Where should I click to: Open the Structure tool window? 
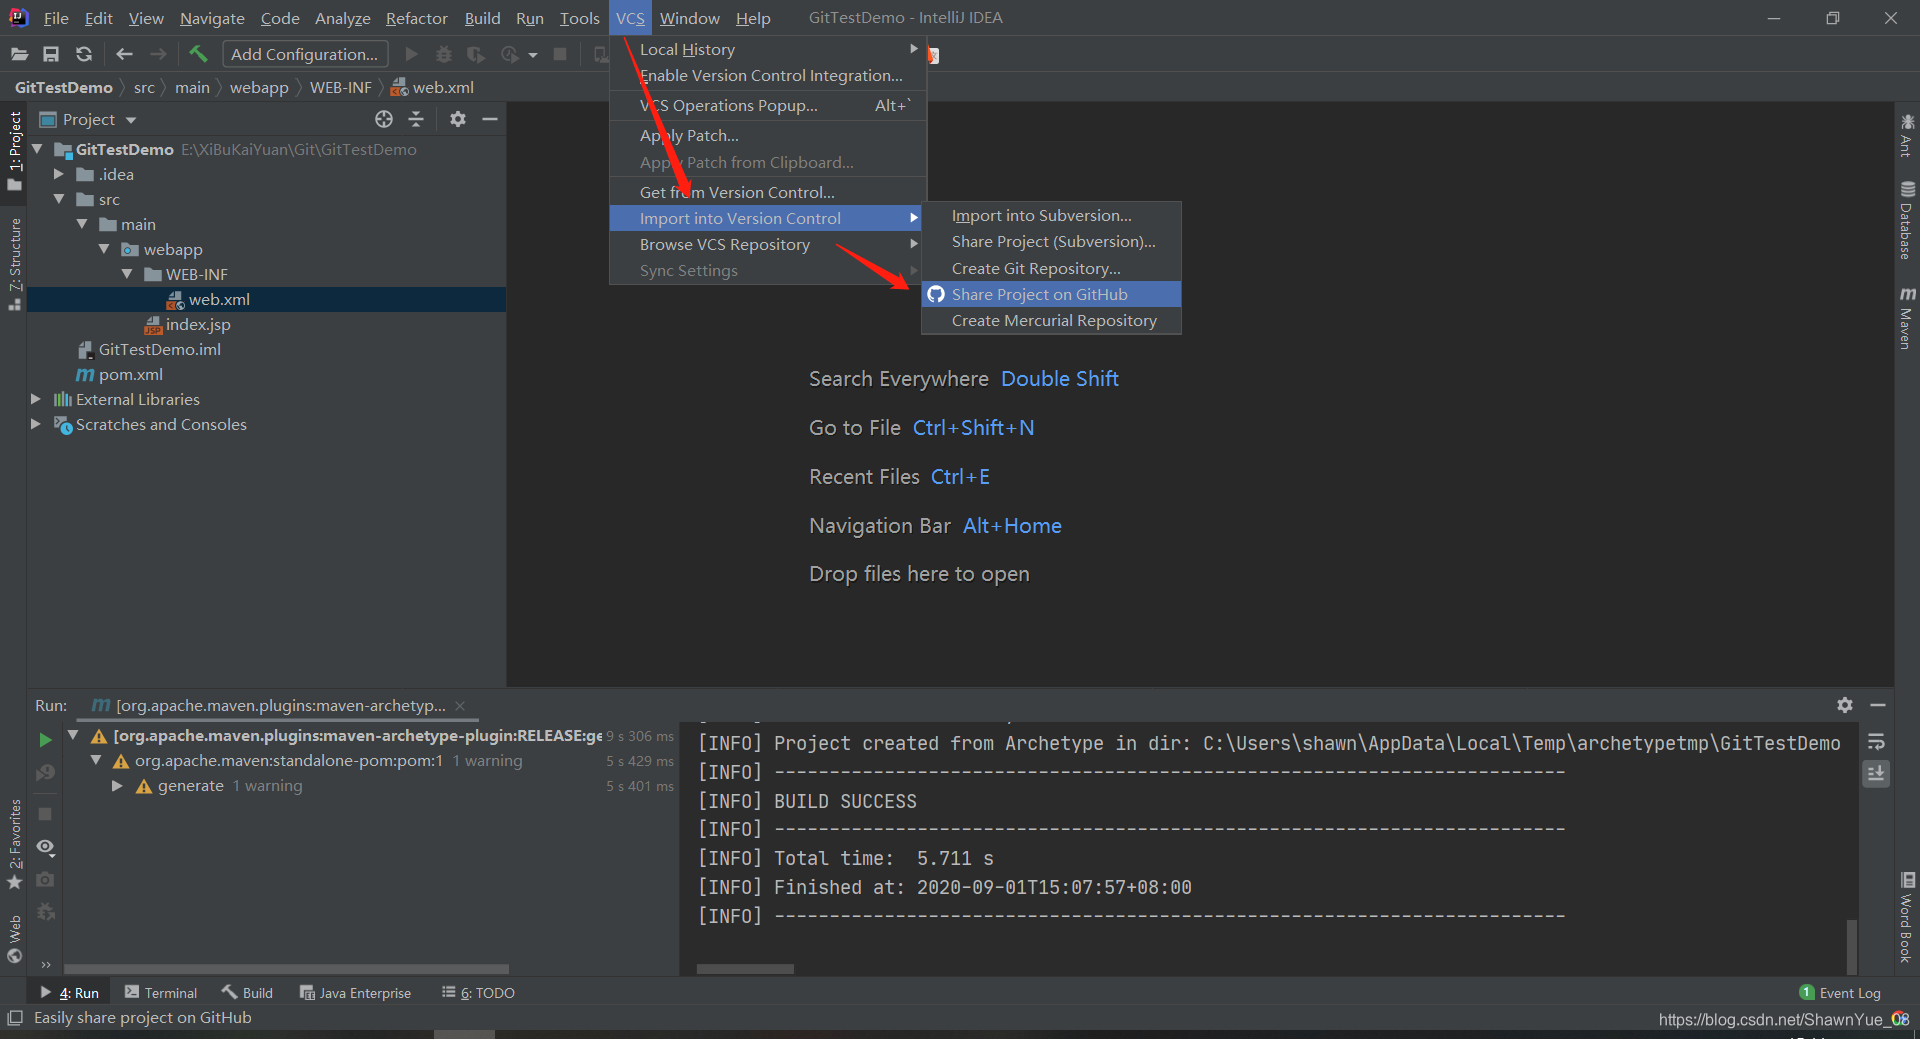click(x=15, y=264)
